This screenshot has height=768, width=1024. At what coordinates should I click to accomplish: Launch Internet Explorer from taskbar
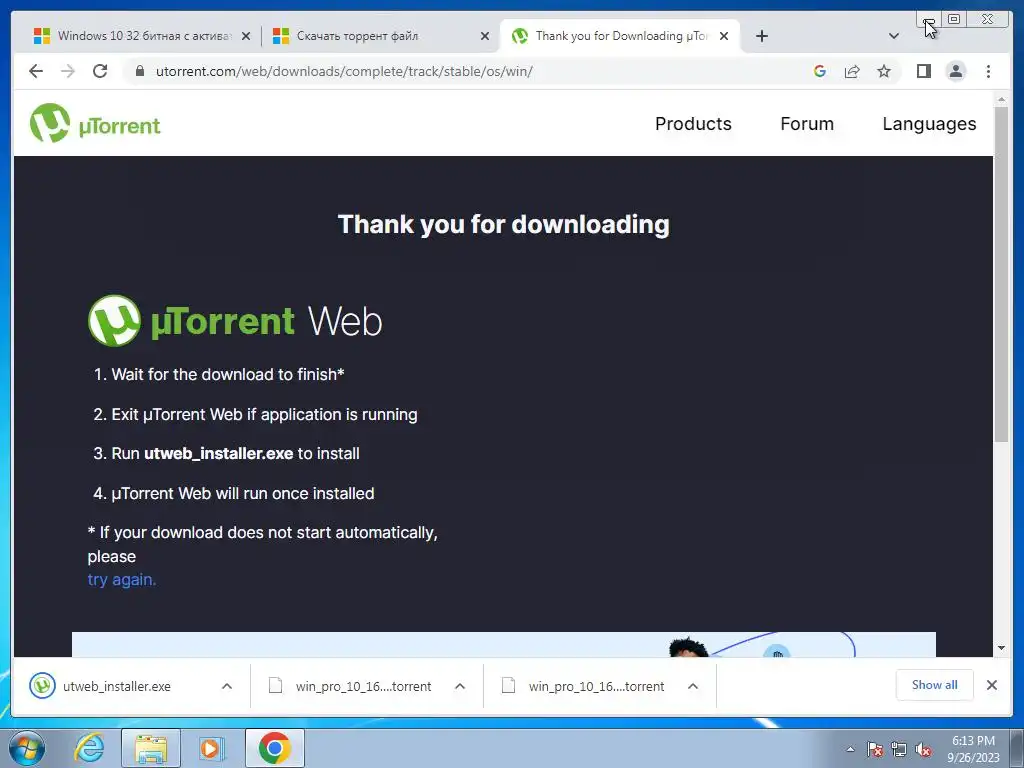click(x=89, y=748)
